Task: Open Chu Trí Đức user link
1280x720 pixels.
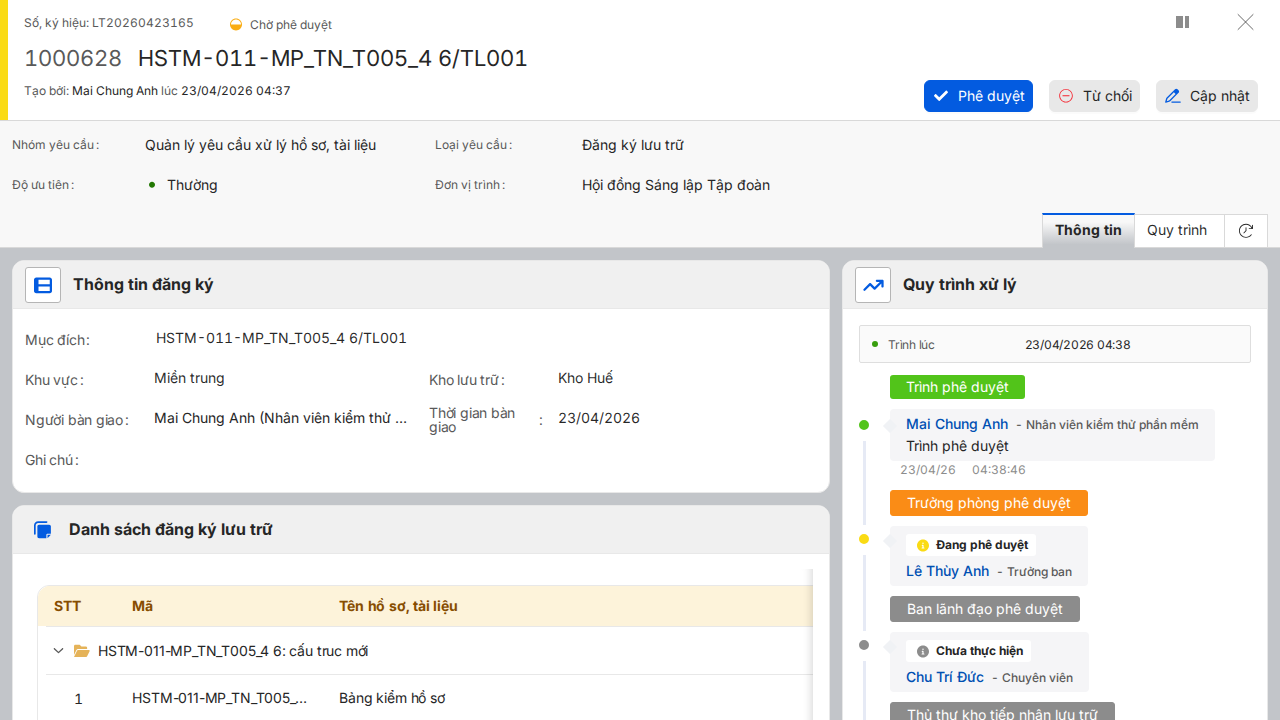Action: click(x=945, y=677)
